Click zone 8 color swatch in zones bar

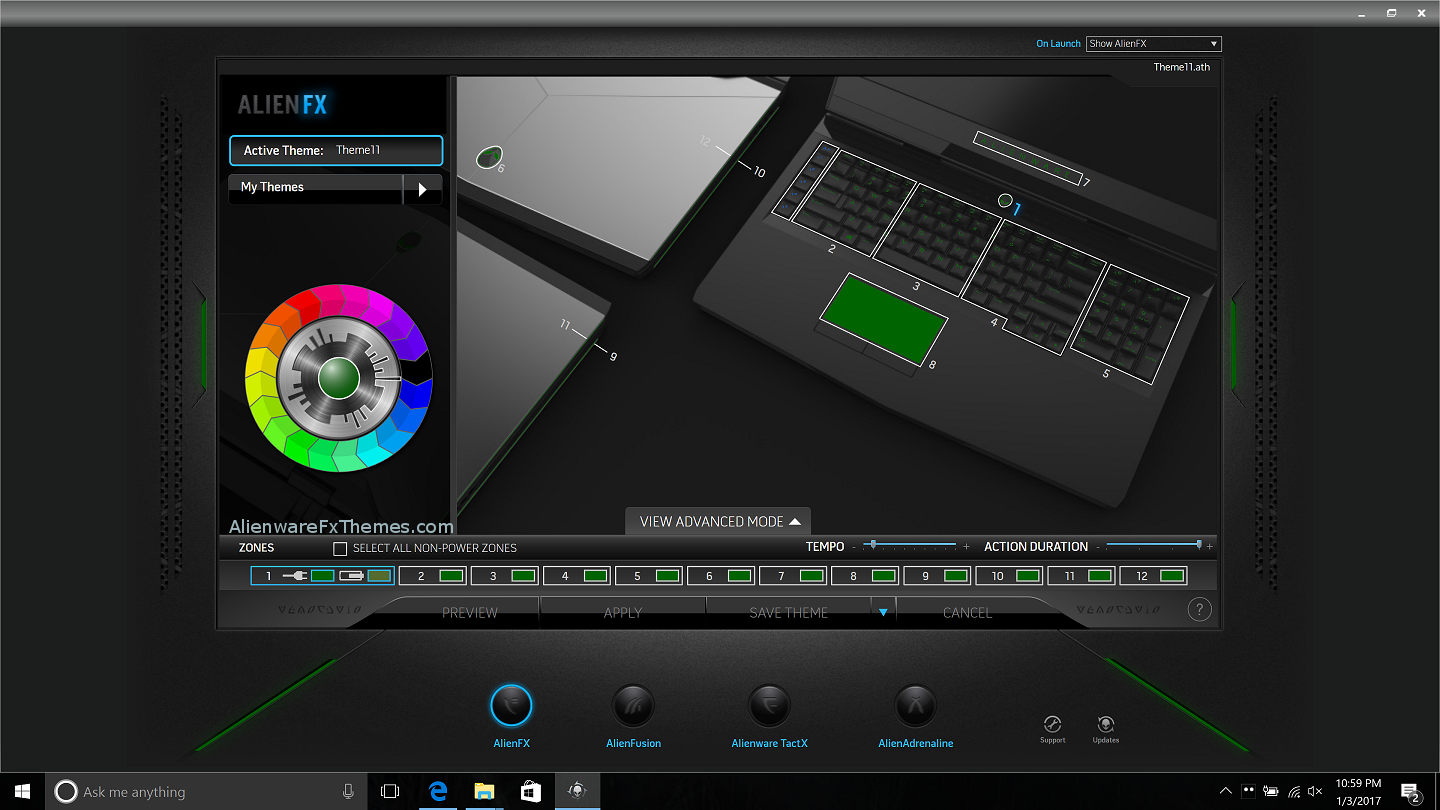(x=883, y=576)
